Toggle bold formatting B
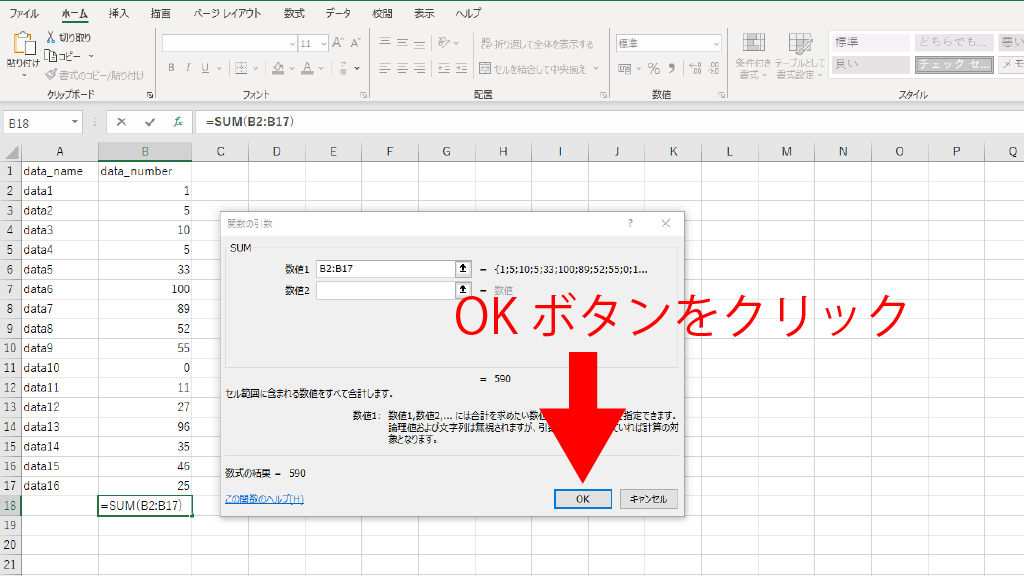1024x576 pixels. pyautogui.click(x=171, y=69)
